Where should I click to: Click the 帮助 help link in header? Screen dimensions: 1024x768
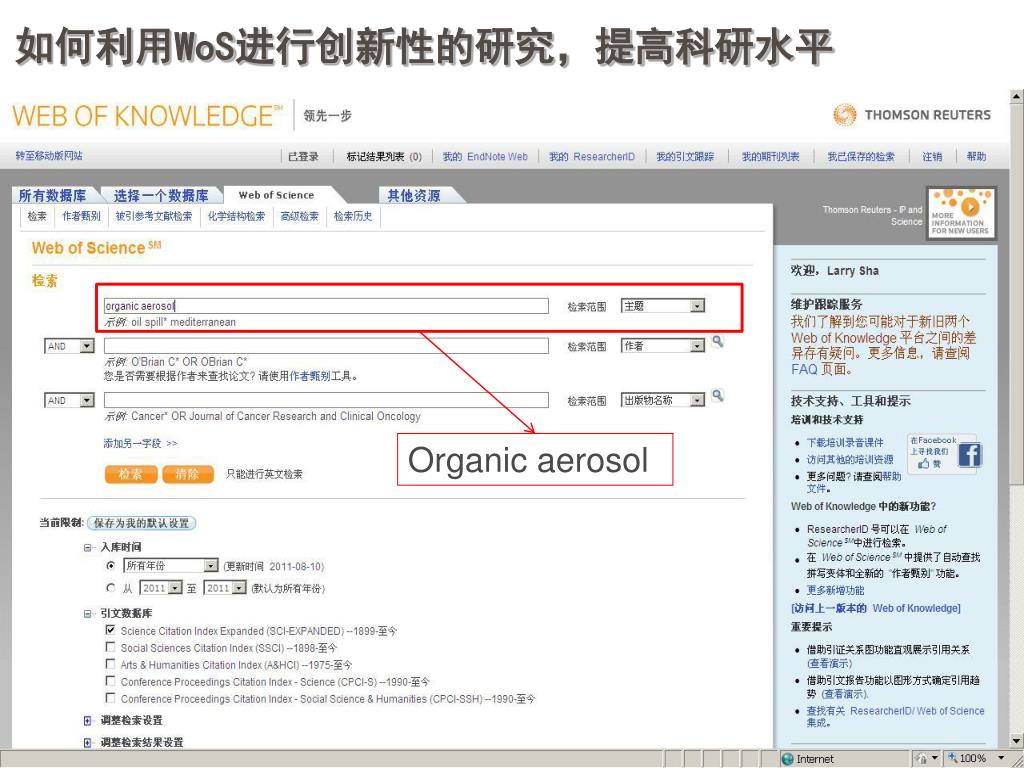[x=976, y=157]
